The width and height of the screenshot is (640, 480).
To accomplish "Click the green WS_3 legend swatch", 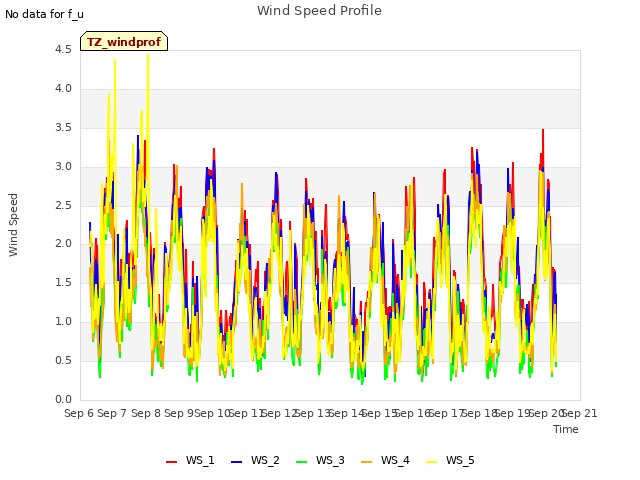I will pos(302,462).
